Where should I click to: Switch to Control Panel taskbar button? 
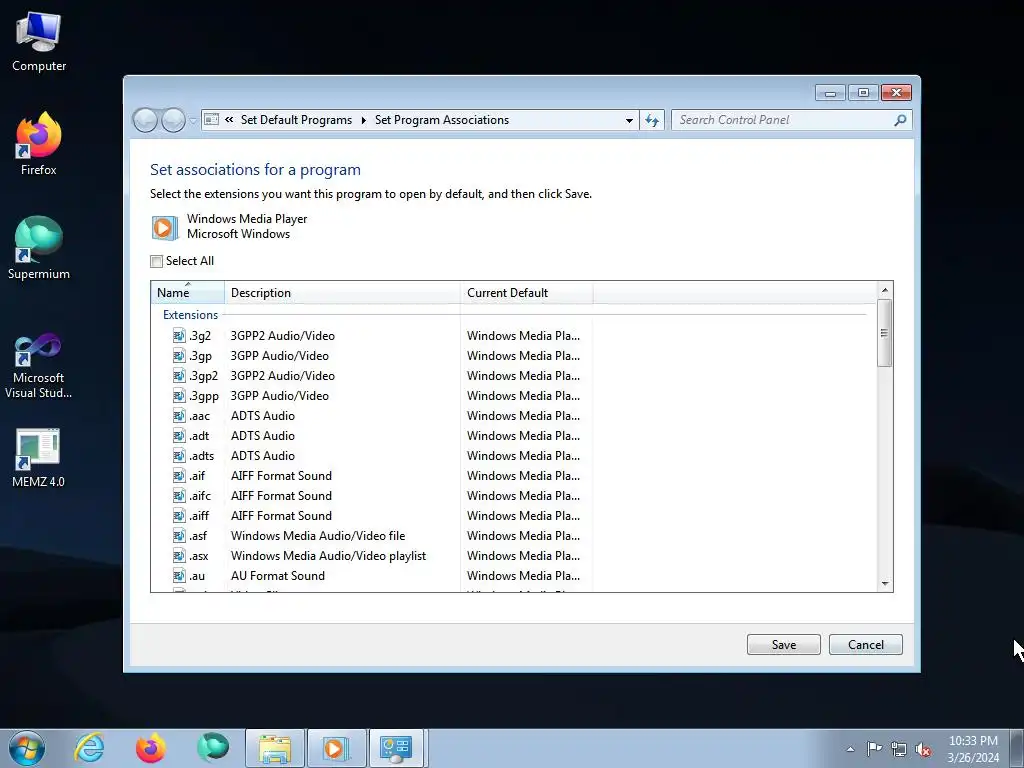398,748
